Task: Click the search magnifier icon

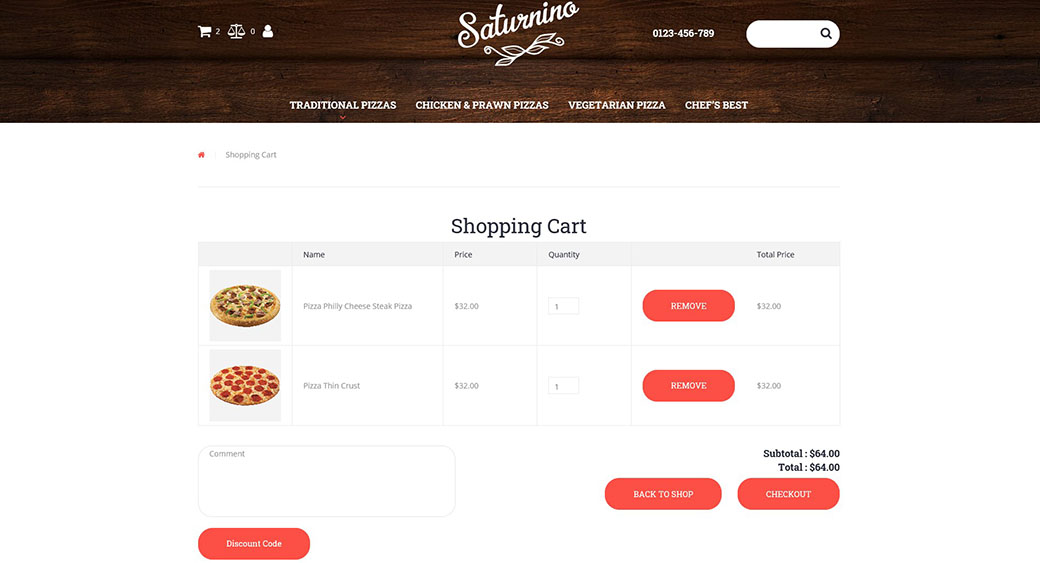Action: pos(826,34)
